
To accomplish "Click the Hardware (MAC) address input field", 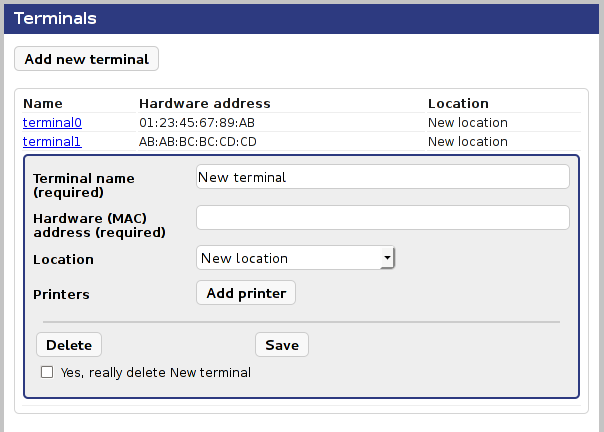I will tap(382, 218).
